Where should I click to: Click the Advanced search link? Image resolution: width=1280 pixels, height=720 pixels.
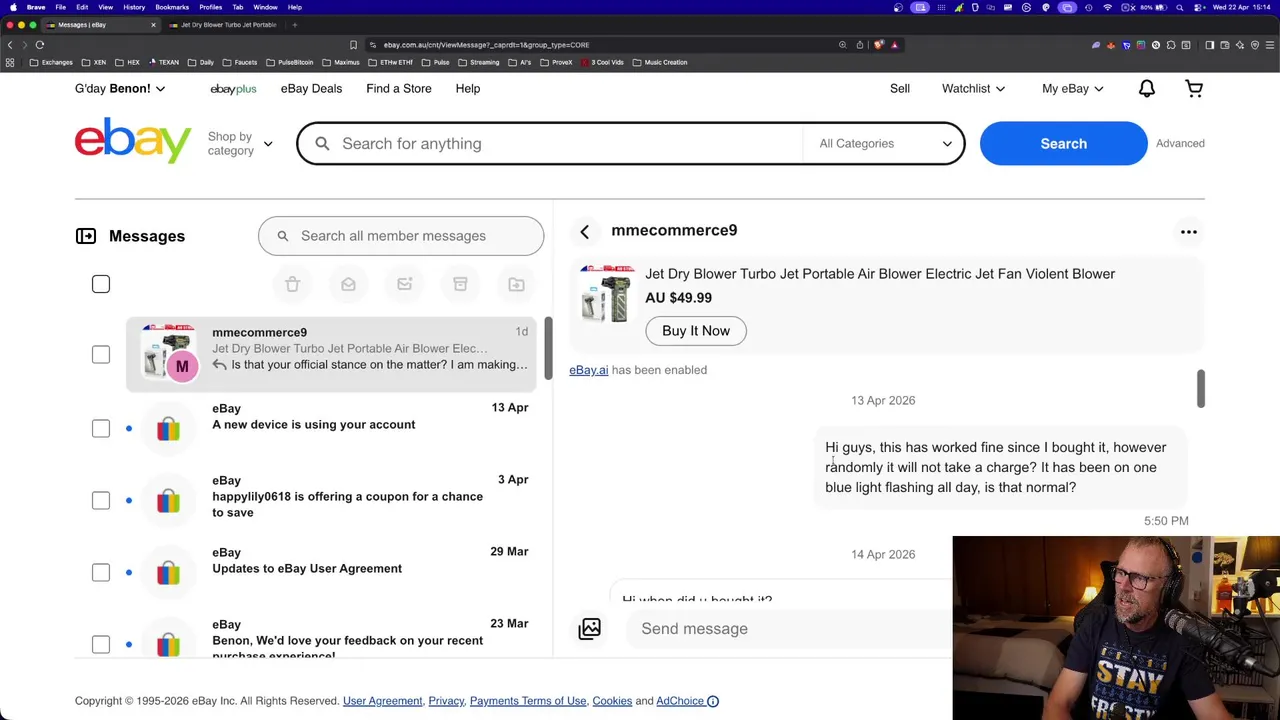click(x=1180, y=144)
